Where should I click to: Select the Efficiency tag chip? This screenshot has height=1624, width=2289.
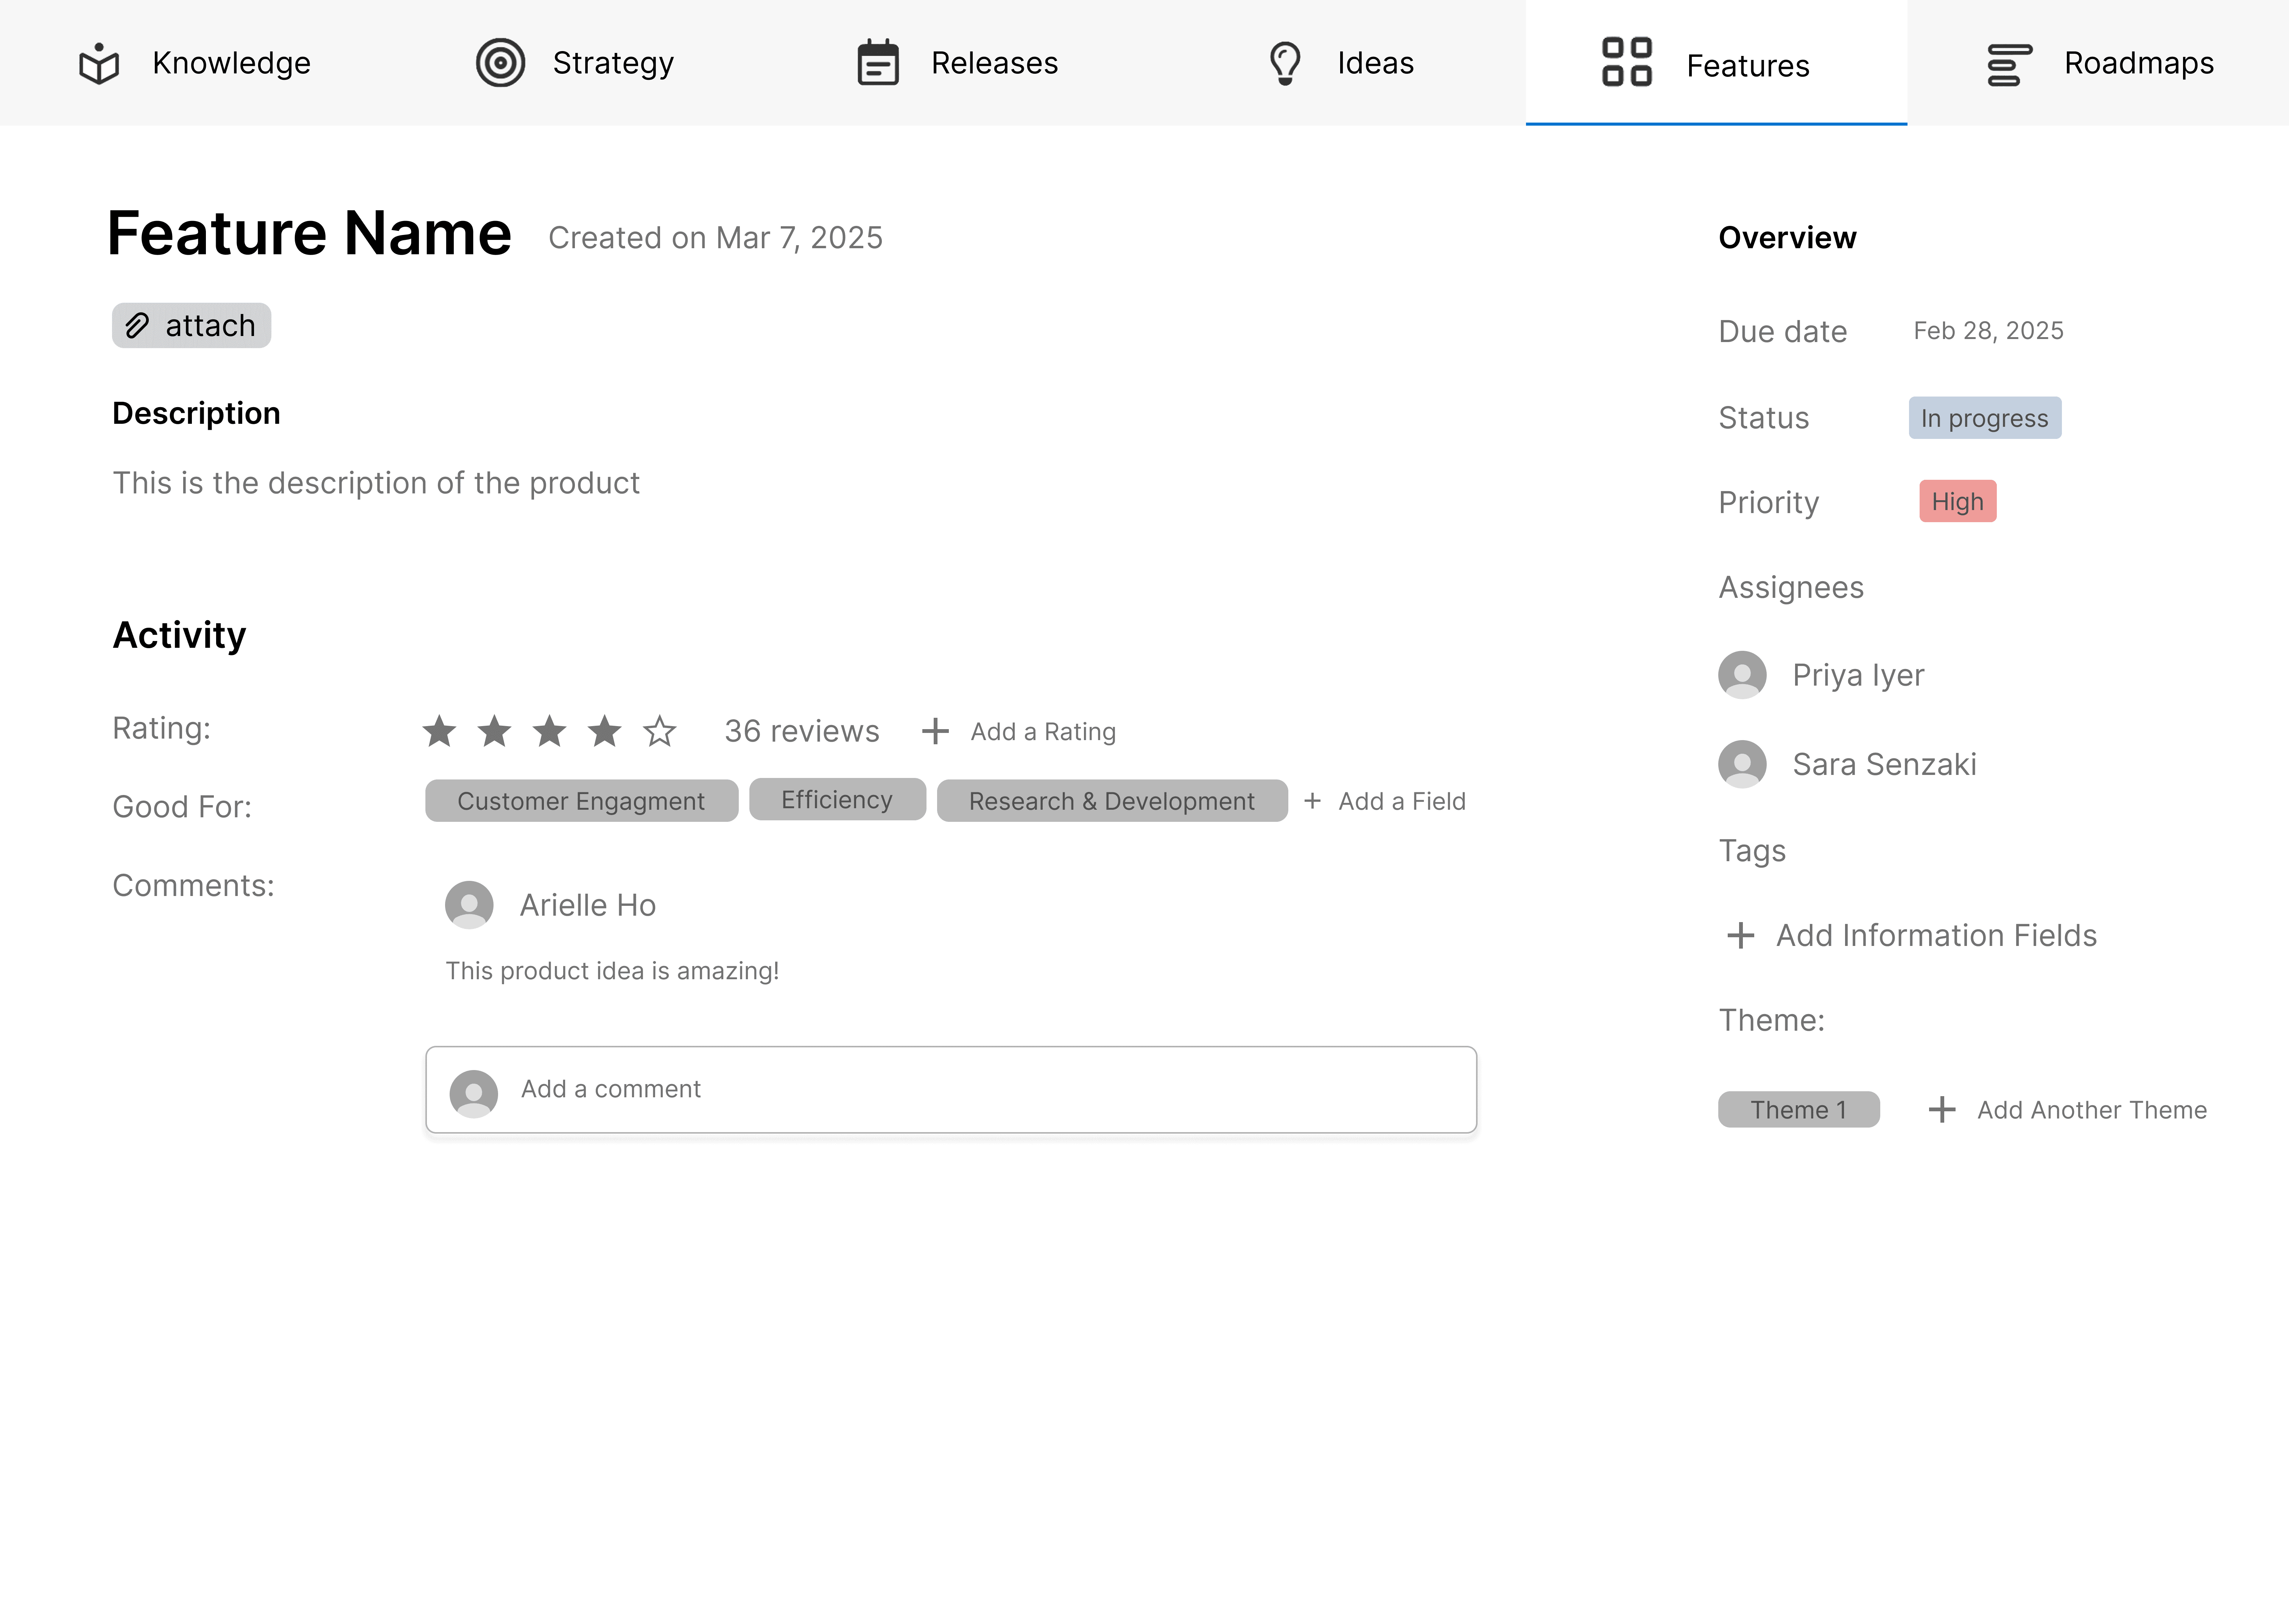click(x=837, y=800)
